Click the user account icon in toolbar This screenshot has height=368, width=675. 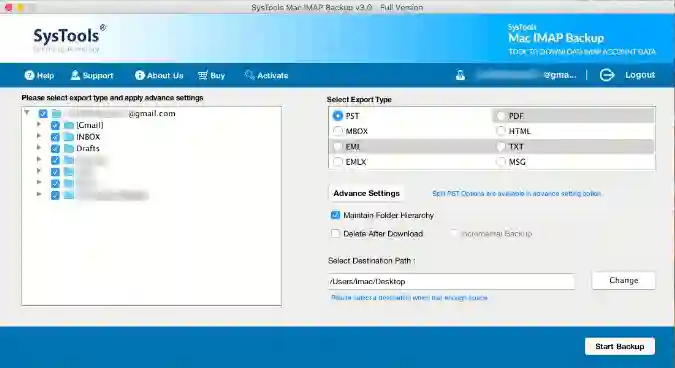click(x=460, y=75)
